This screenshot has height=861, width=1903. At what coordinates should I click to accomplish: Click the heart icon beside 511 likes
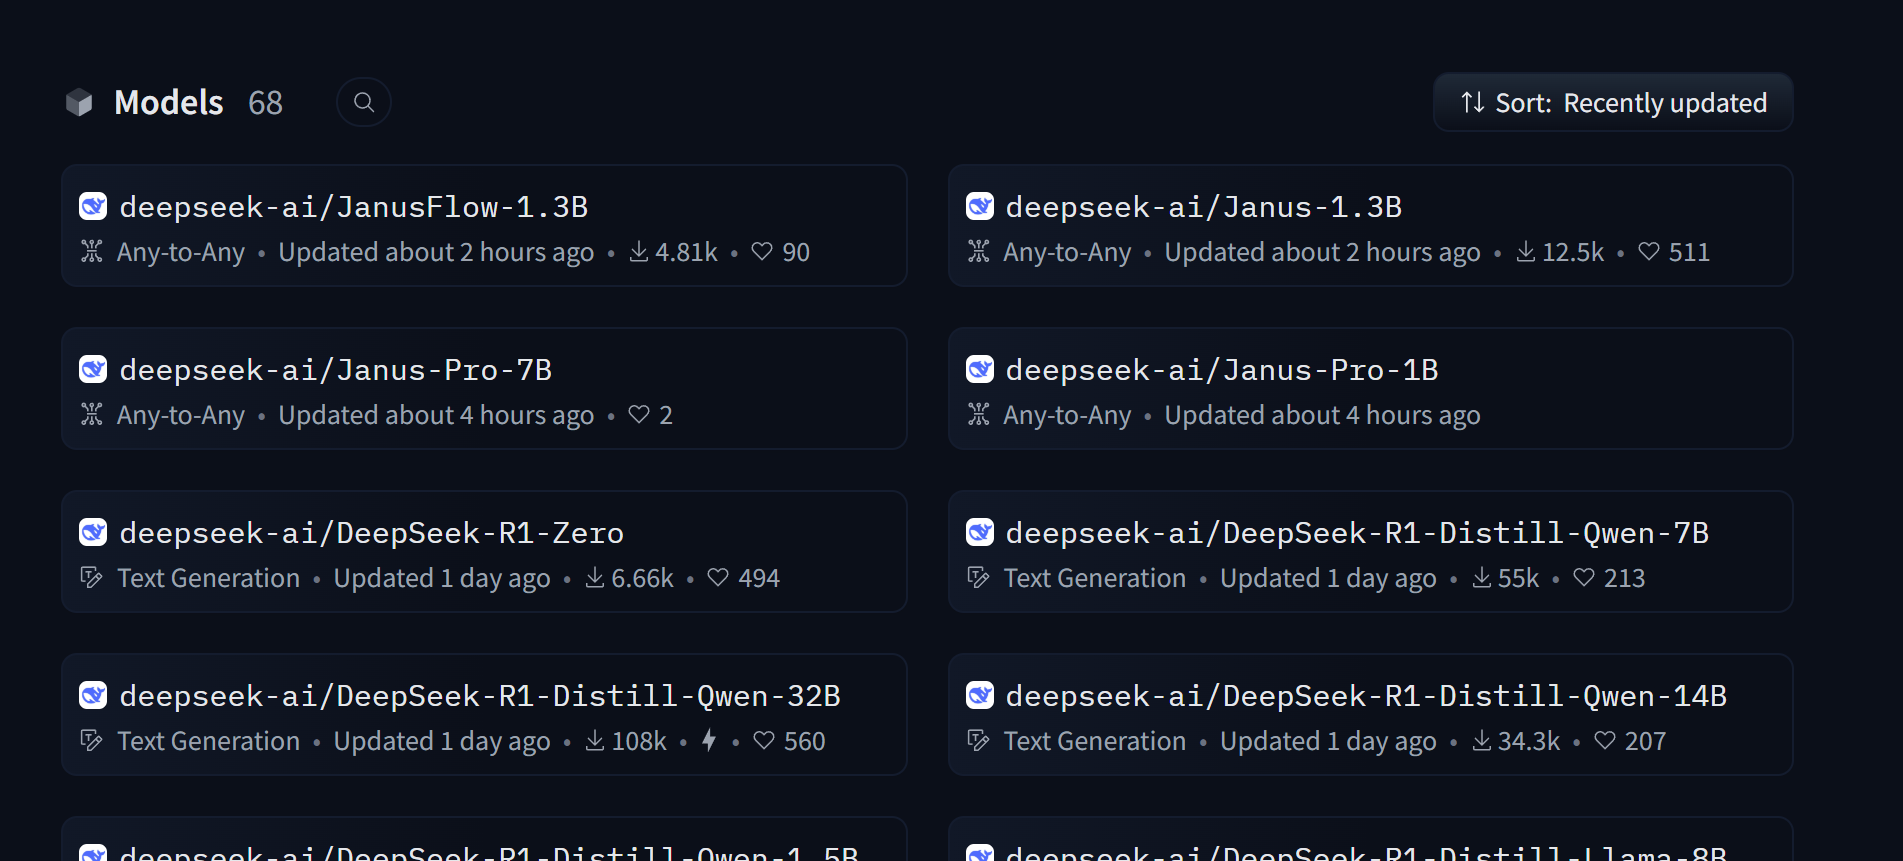click(1649, 251)
